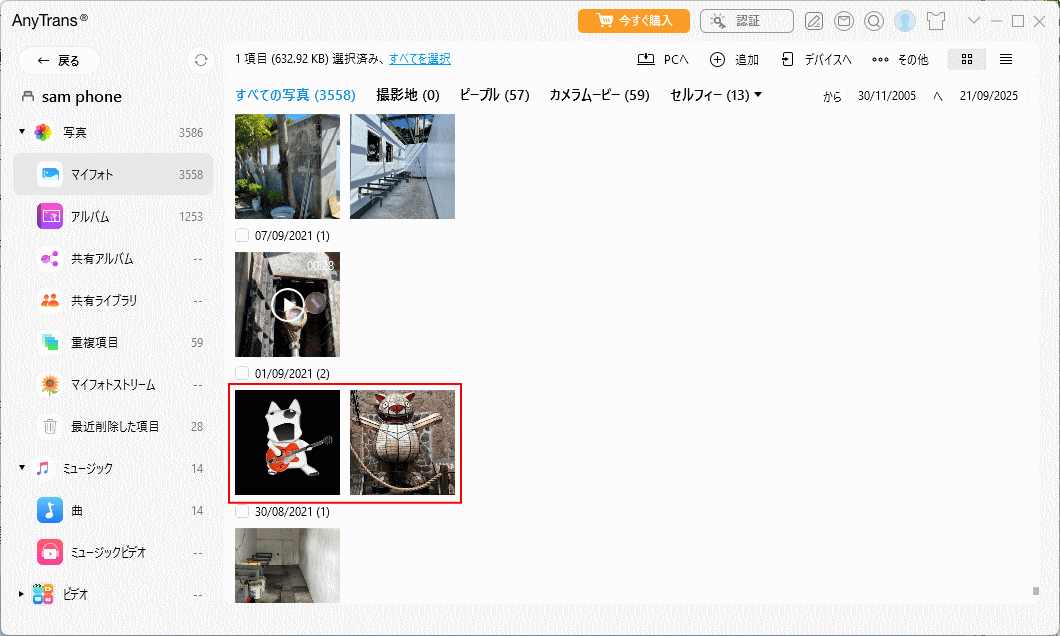Open the user account avatar icon
Viewport: 1060px width, 636px height.
[x=905, y=22]
